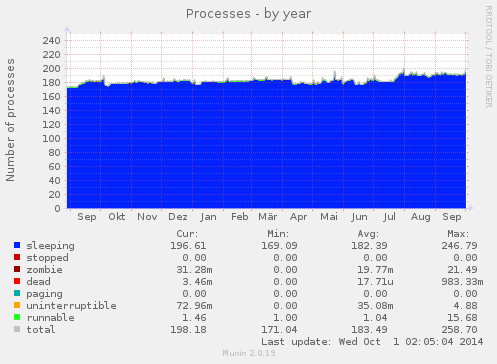Click the 'Last update' timestamp line

372,342
